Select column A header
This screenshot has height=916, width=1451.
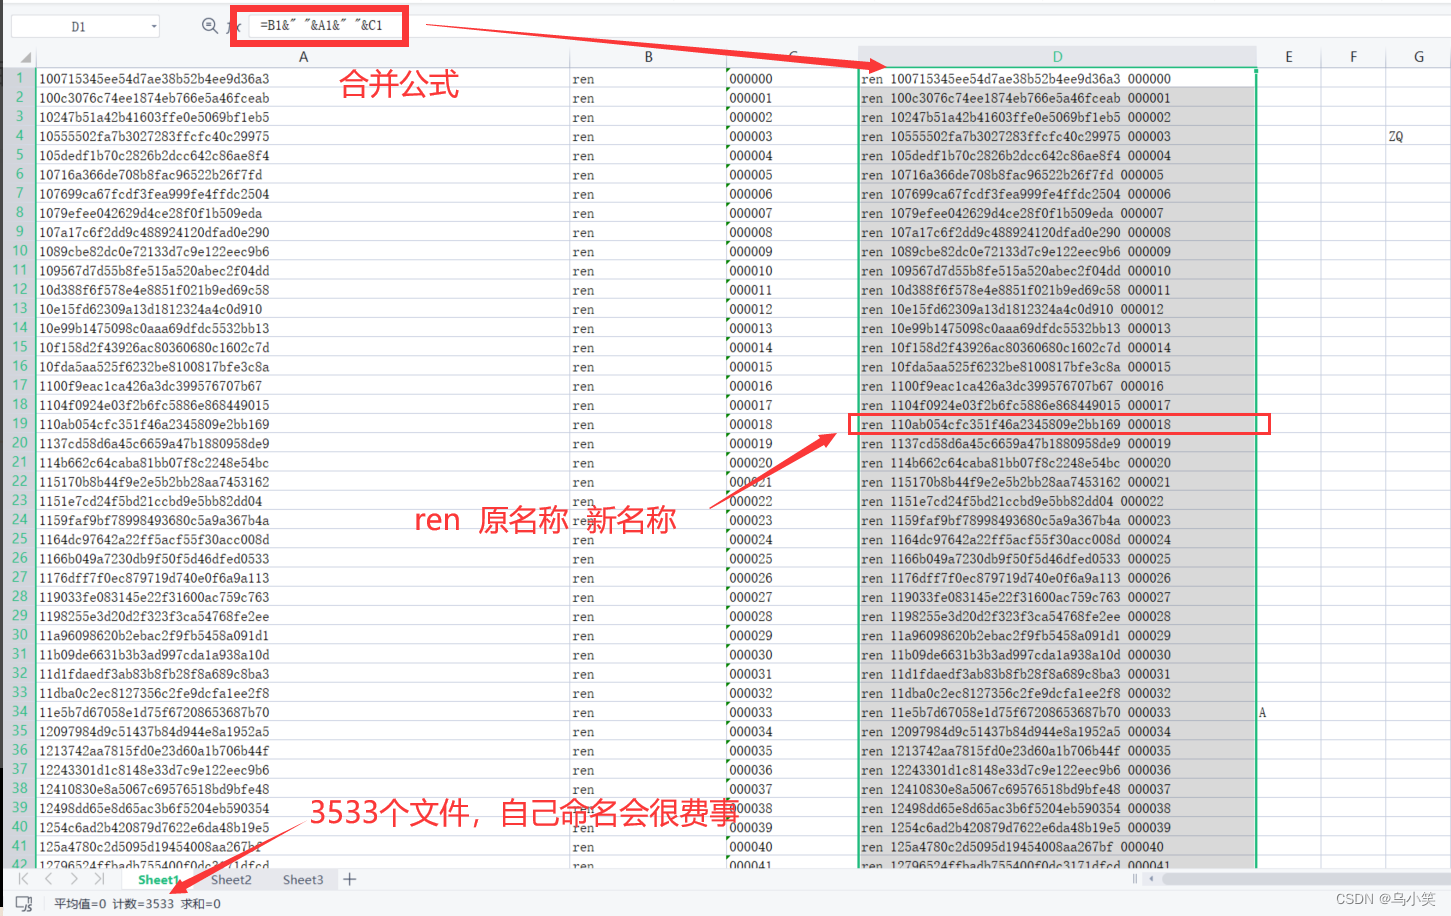(303, 57)
